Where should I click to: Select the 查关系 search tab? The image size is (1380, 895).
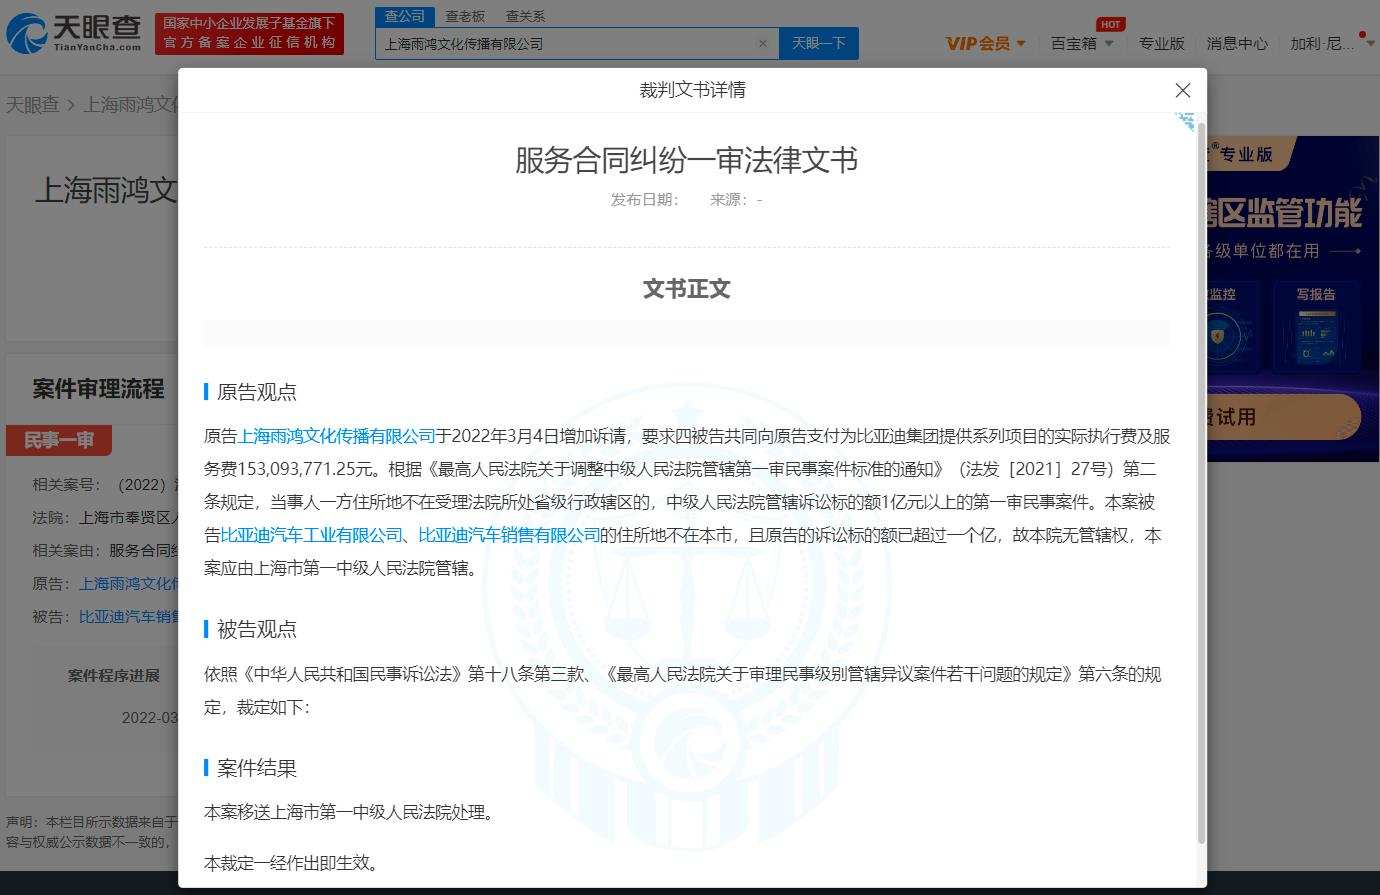click(526, 16)
